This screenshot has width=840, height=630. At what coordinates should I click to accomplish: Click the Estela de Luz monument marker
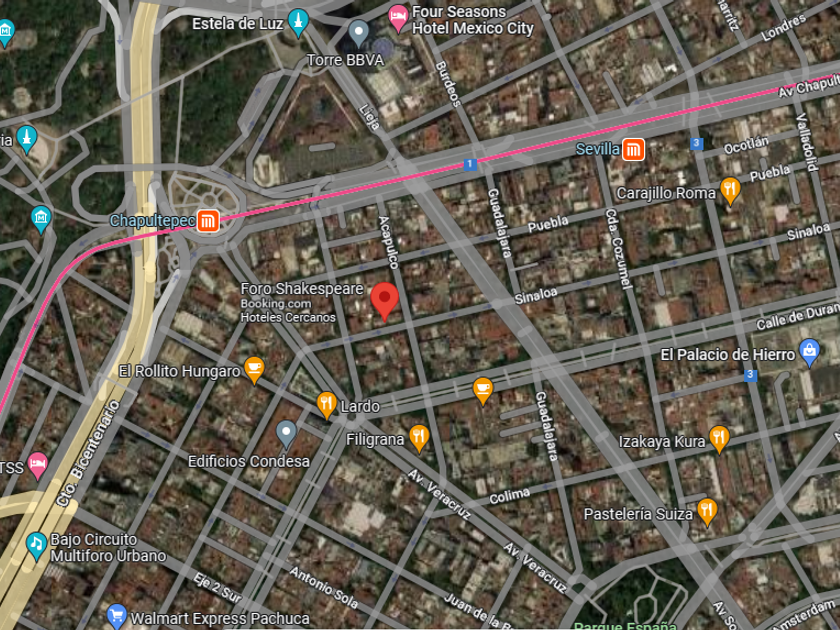[298, 23]
